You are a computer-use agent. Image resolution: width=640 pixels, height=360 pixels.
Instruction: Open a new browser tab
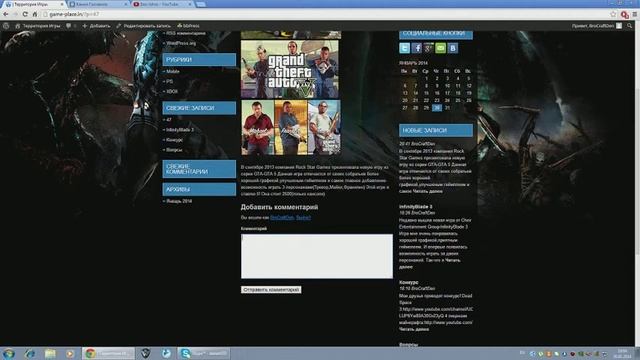[200, 4]
